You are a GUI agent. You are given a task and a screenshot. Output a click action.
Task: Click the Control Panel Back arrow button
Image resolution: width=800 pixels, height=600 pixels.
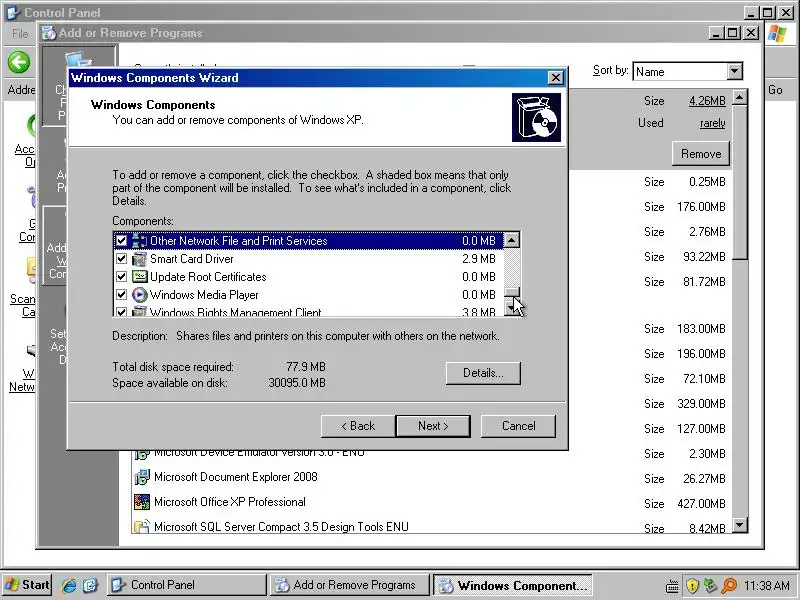[19, 62]
